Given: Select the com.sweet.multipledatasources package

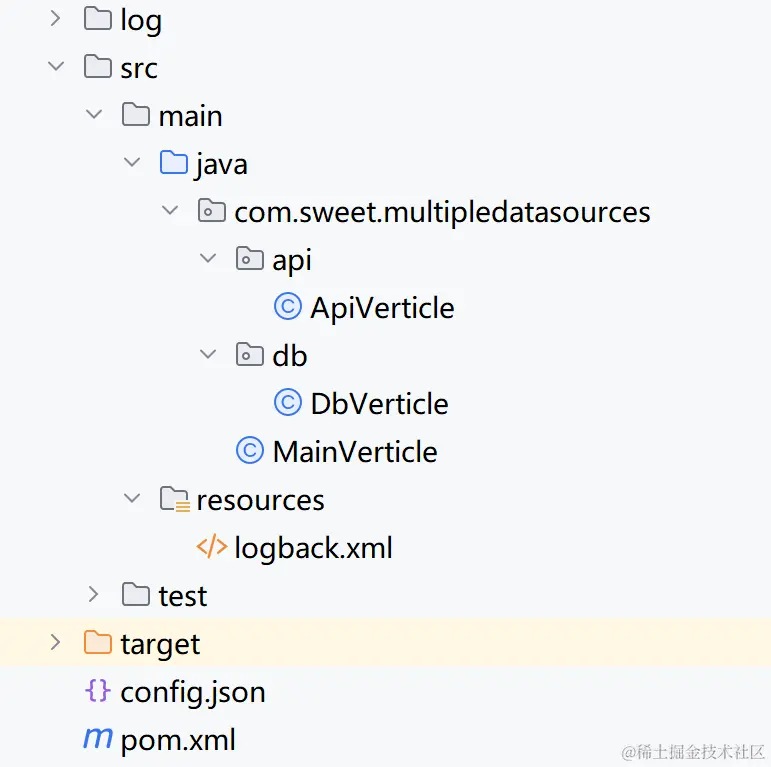Looking at the screenshot, I should [x=442, y=211].
